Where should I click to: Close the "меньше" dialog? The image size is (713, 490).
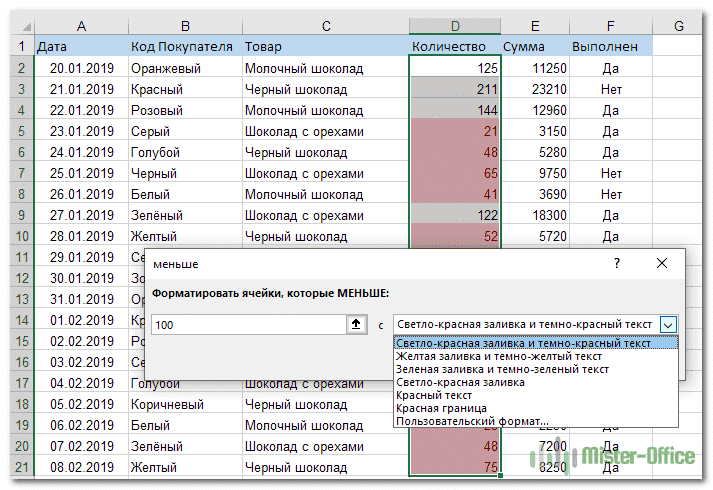[x=661, y=264]
